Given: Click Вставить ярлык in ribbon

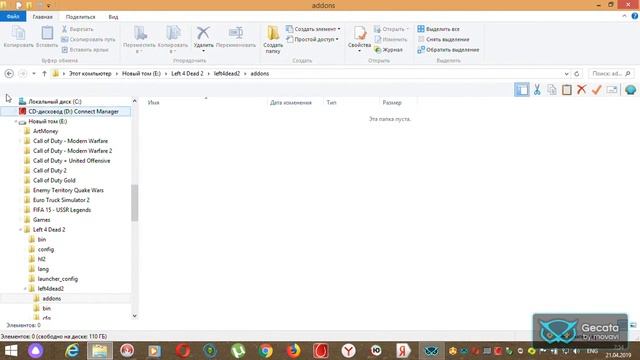Looking at the screenshot, I should point(85,50).
